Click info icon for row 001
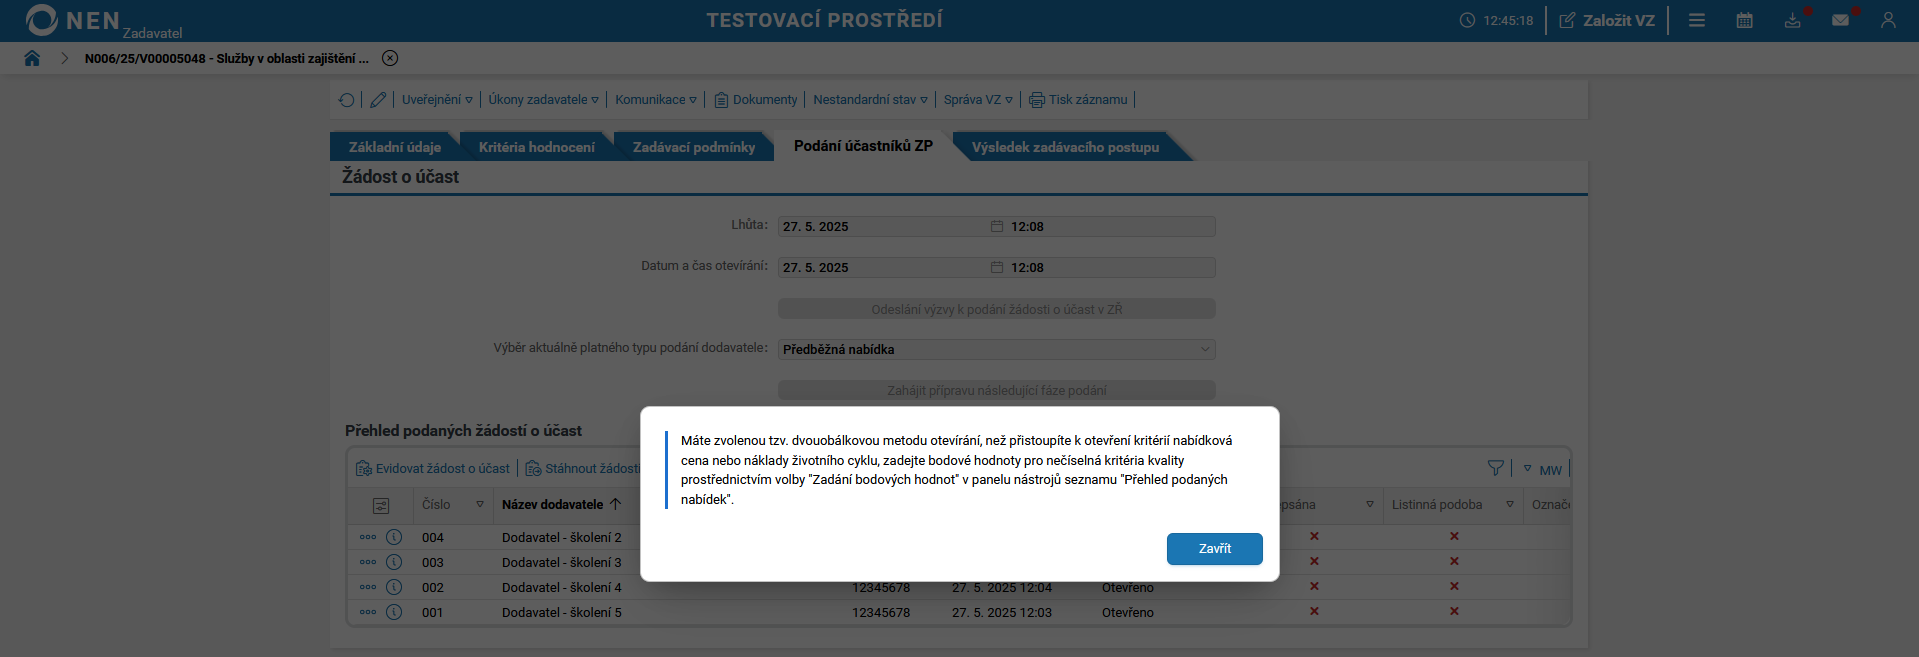The image size is (1919, 657). [394, 612]
